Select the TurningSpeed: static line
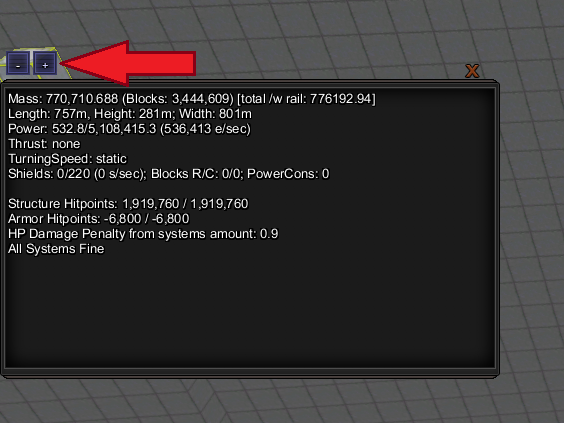The width and height of the screenshot is (564, 423). (67, 159)
